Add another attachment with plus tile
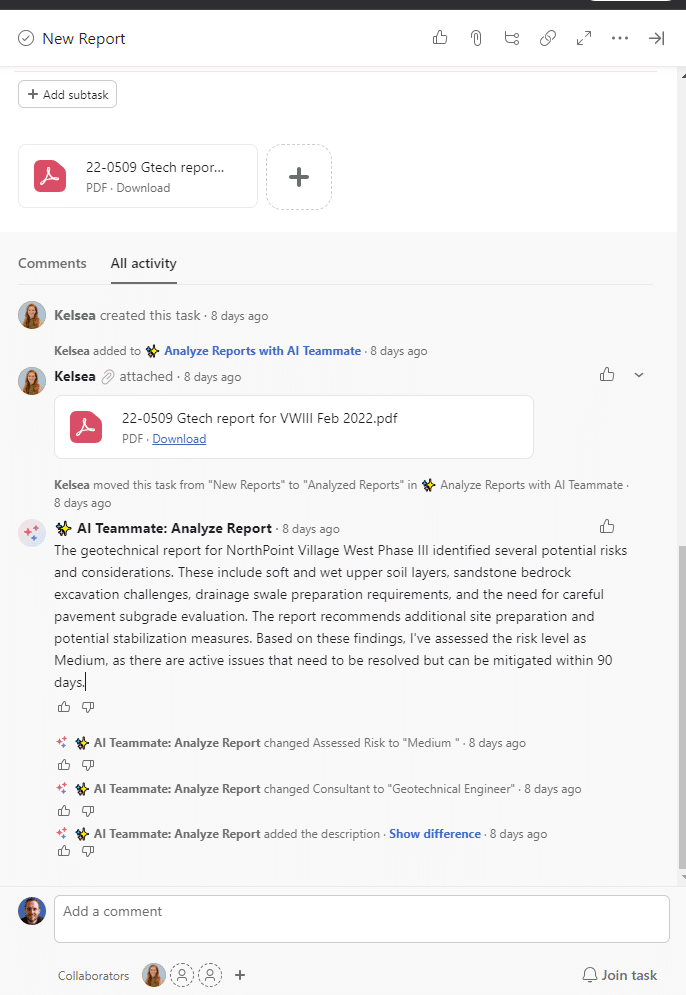Image resolution: width=686 pixels, height=995 pixels. click(x=298, y=177)
